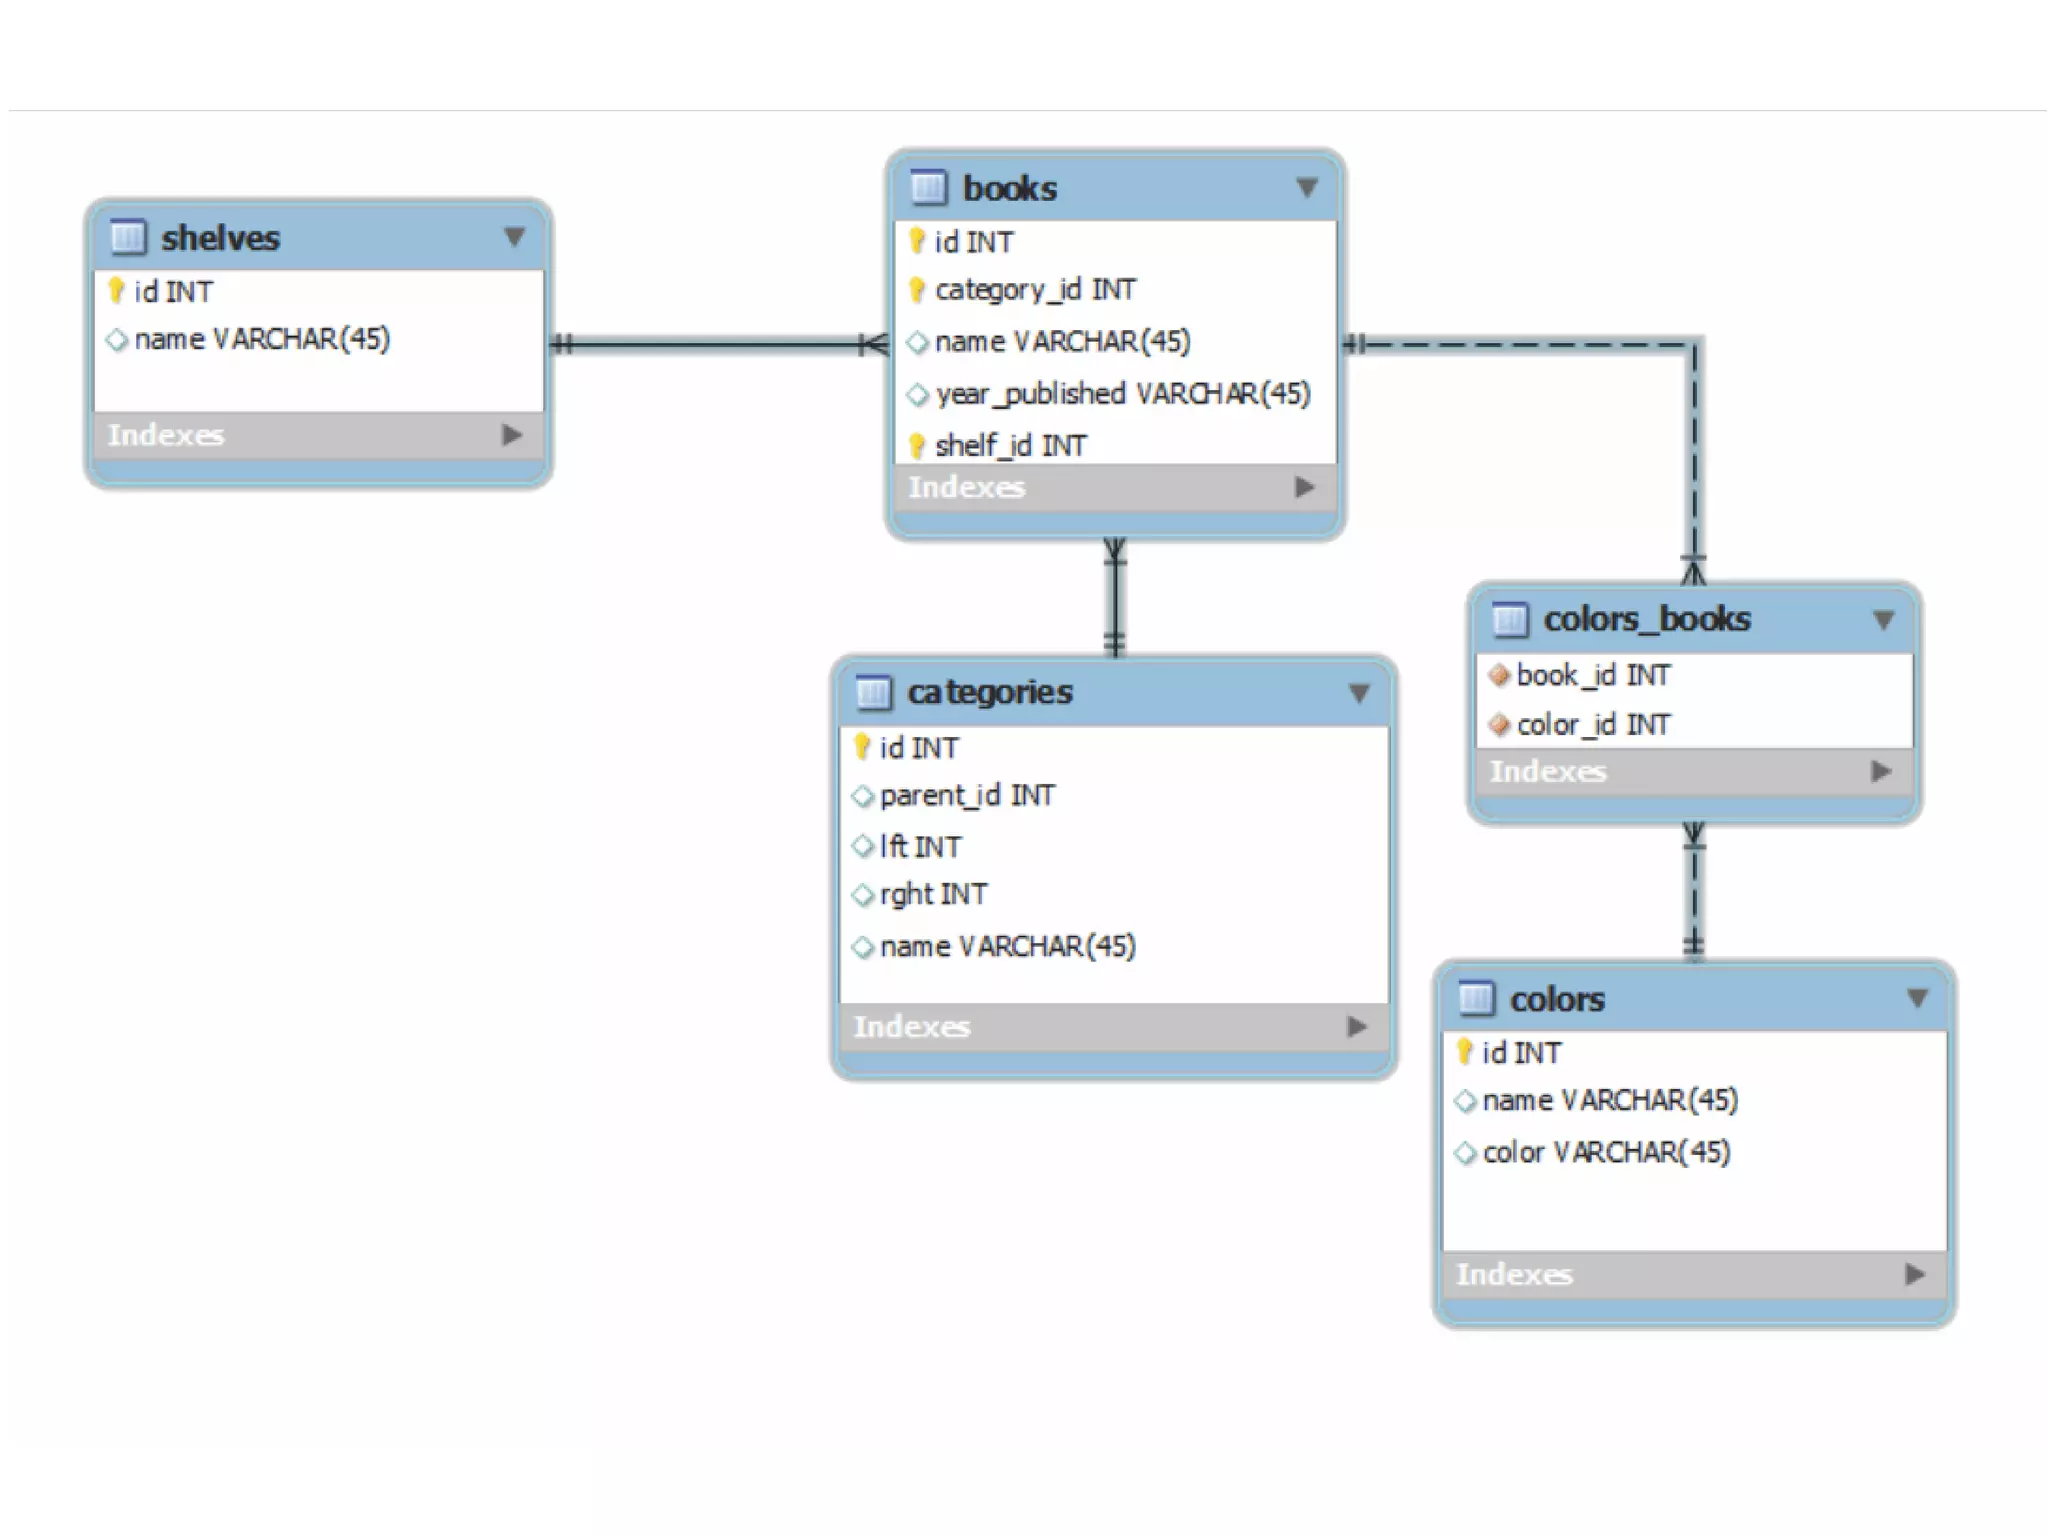2048x1535 pixels.
Task: Select the color_id INT column
Action: click(x=1593, y=725)
